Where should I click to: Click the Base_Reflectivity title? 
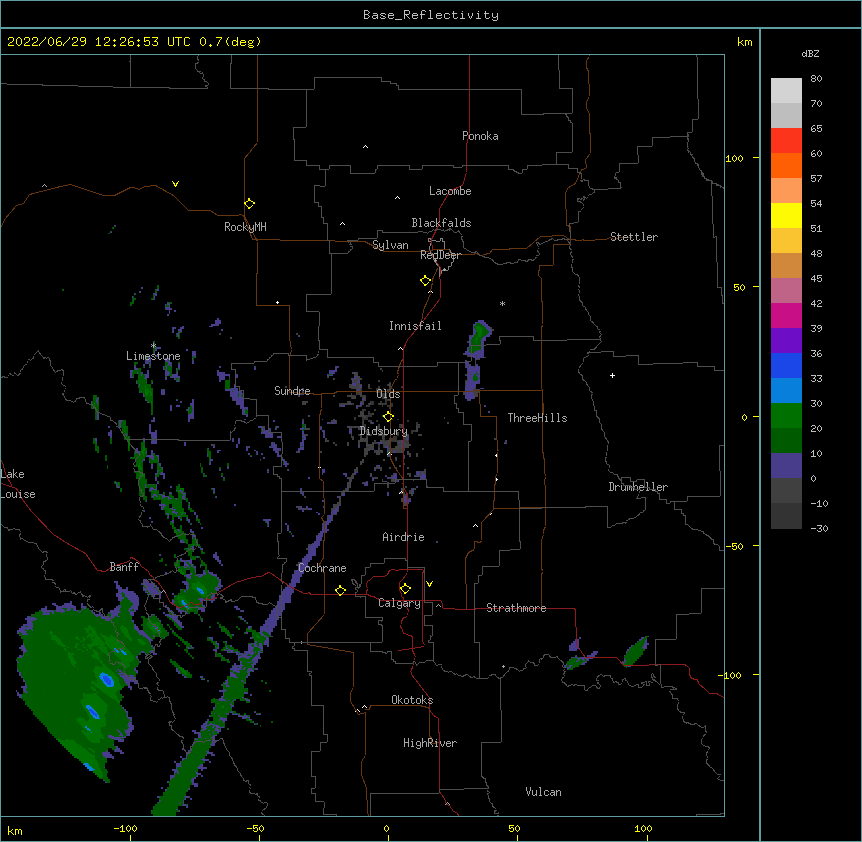point(431,15)
